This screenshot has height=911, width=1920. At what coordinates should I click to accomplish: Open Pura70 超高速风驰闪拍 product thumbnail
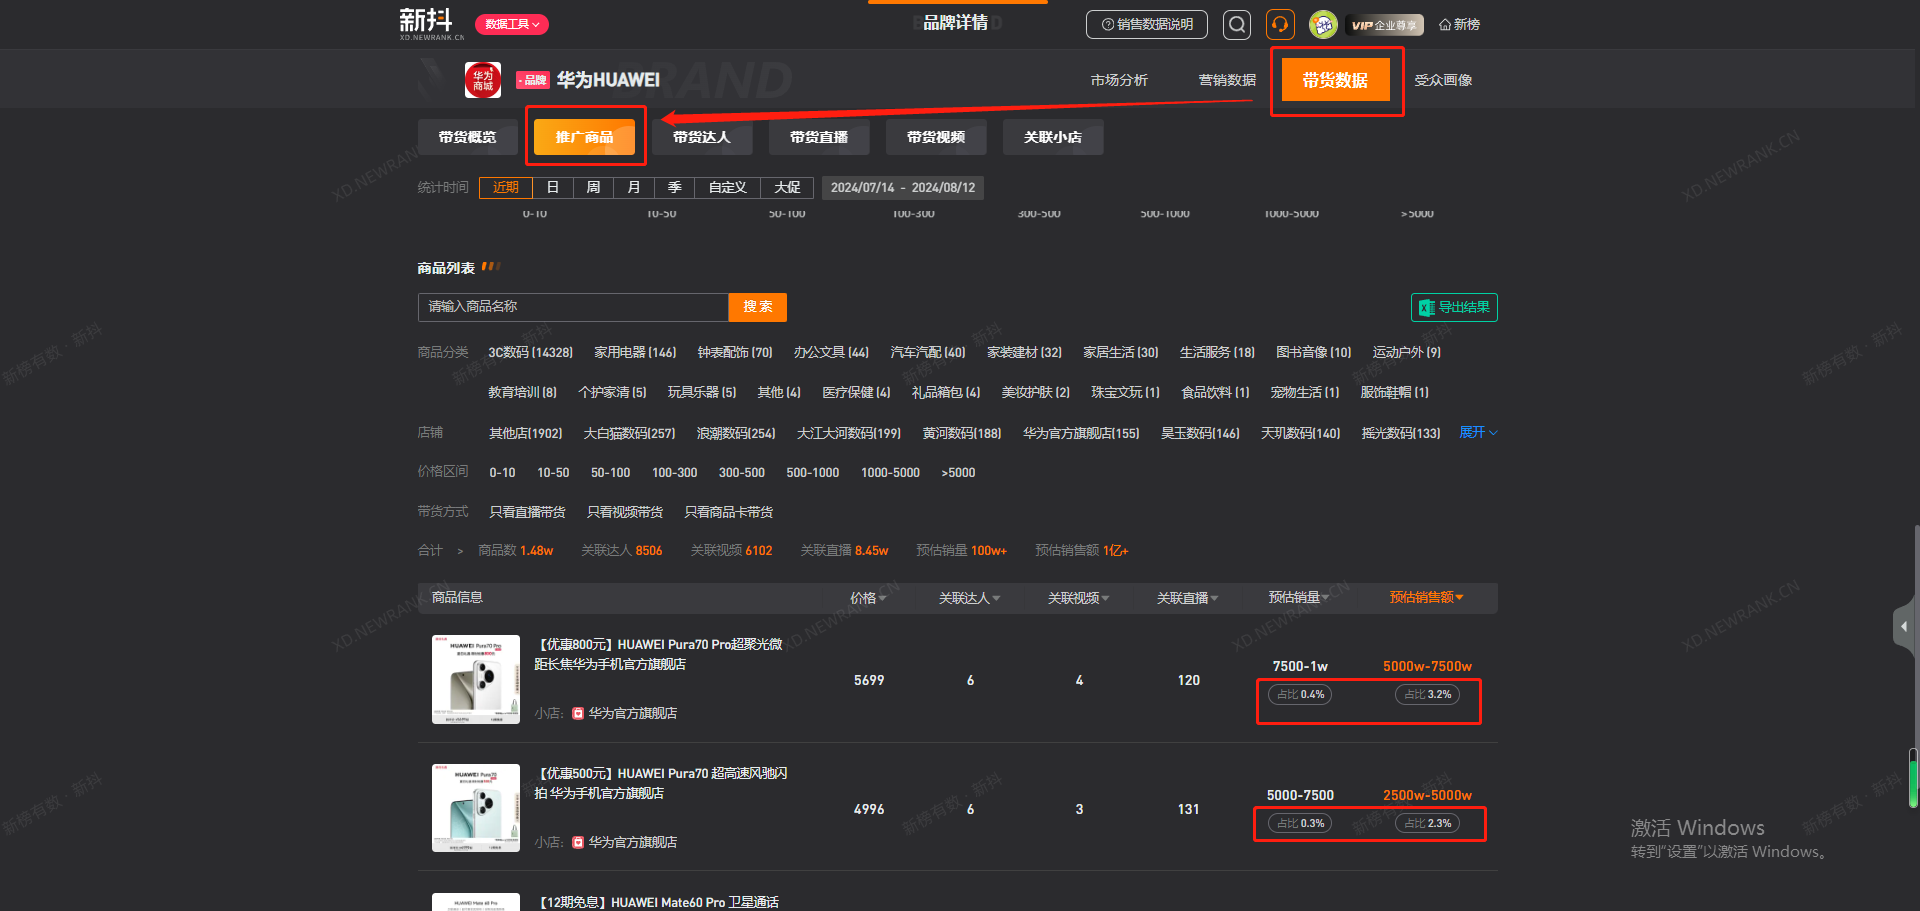pos(476,808)
